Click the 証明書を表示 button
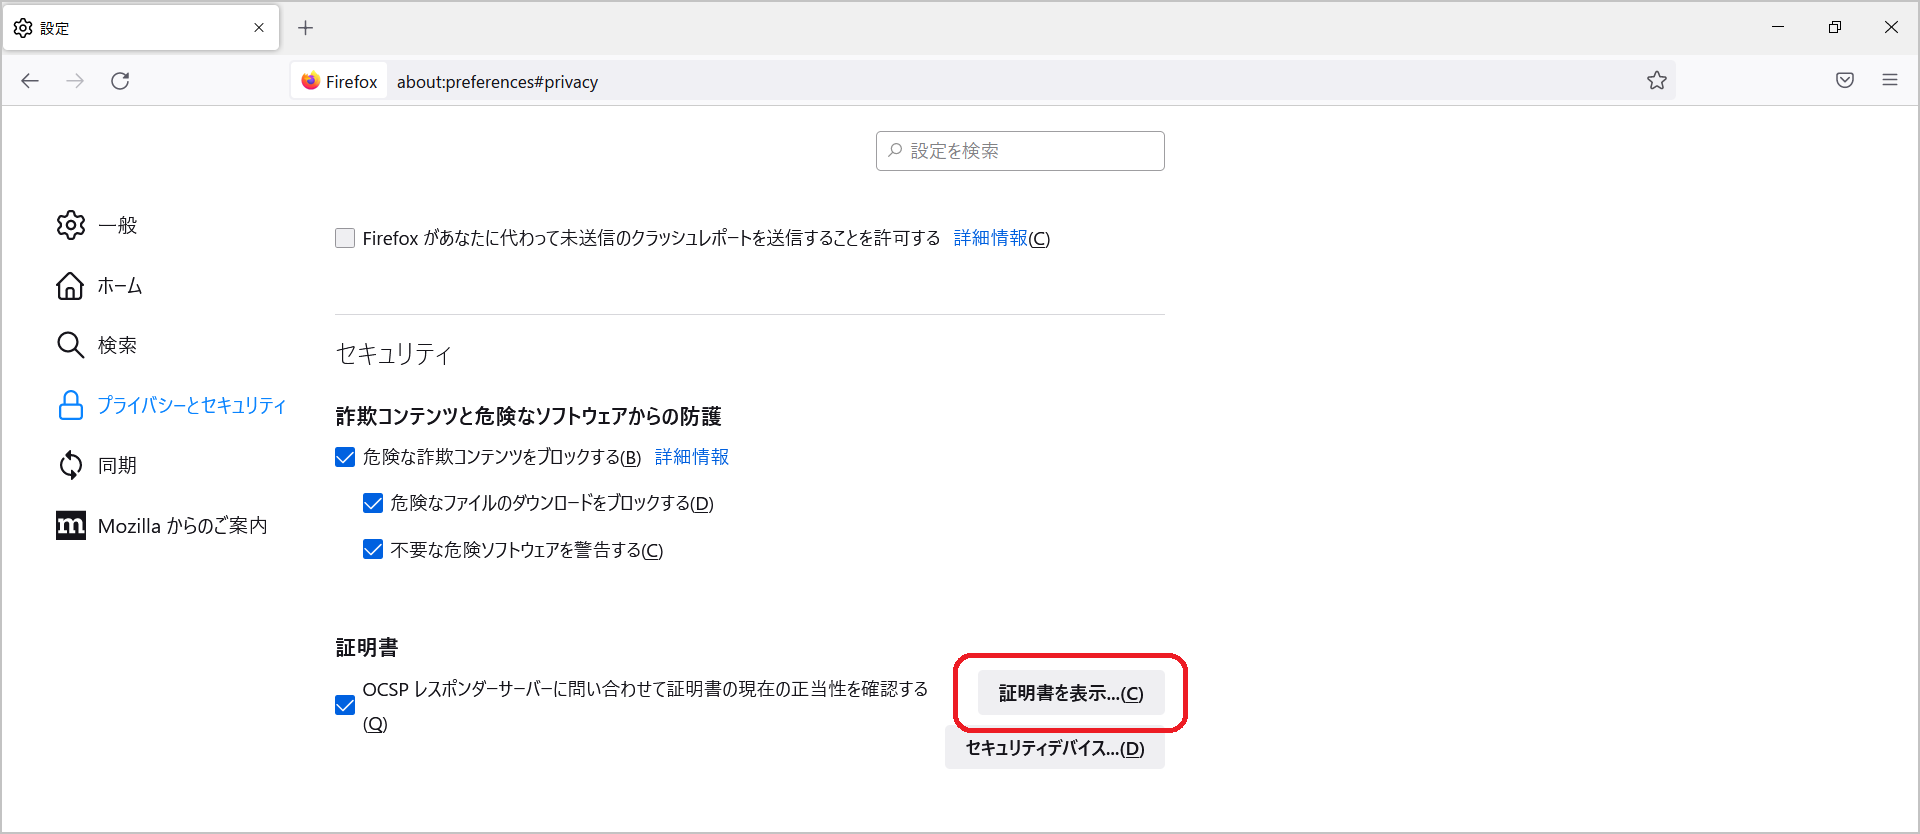Viewport: 1920px width, 834px height. point(1070,693)
